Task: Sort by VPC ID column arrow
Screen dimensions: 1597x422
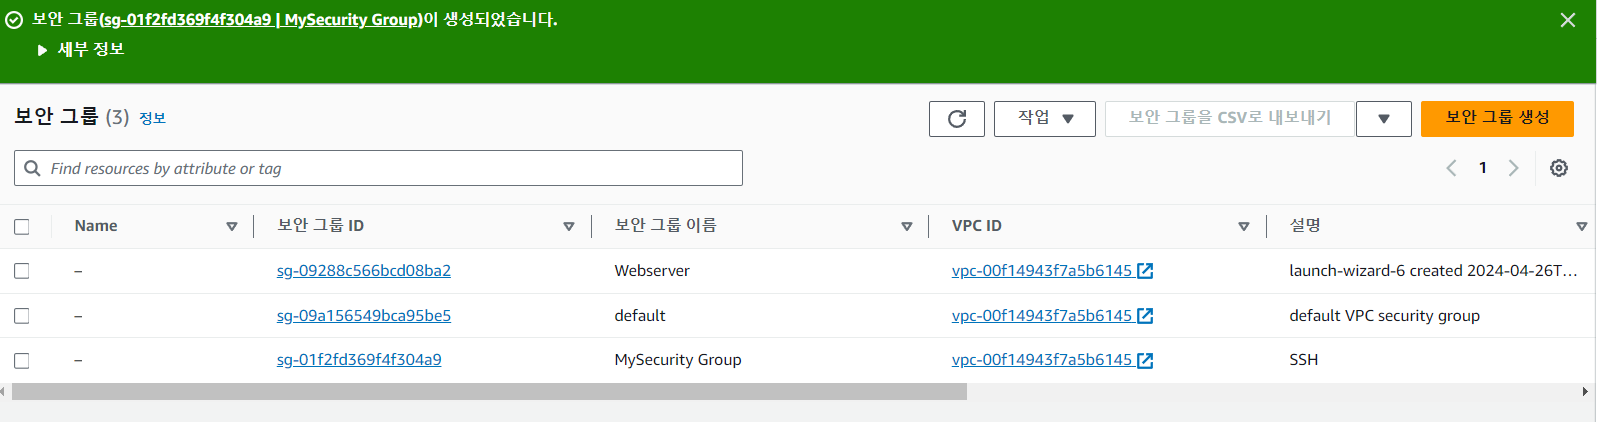Action: [x=1244, y=227]
